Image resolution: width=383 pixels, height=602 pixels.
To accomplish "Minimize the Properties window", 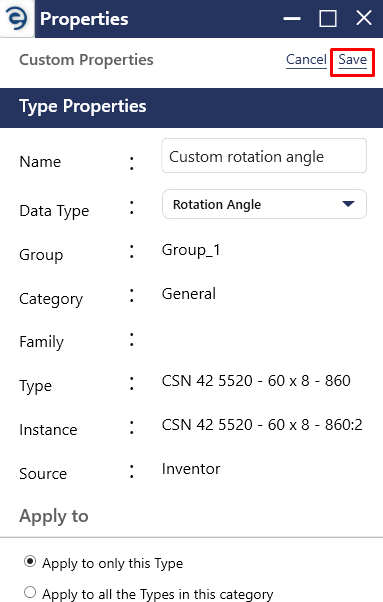I will [292, 18].
